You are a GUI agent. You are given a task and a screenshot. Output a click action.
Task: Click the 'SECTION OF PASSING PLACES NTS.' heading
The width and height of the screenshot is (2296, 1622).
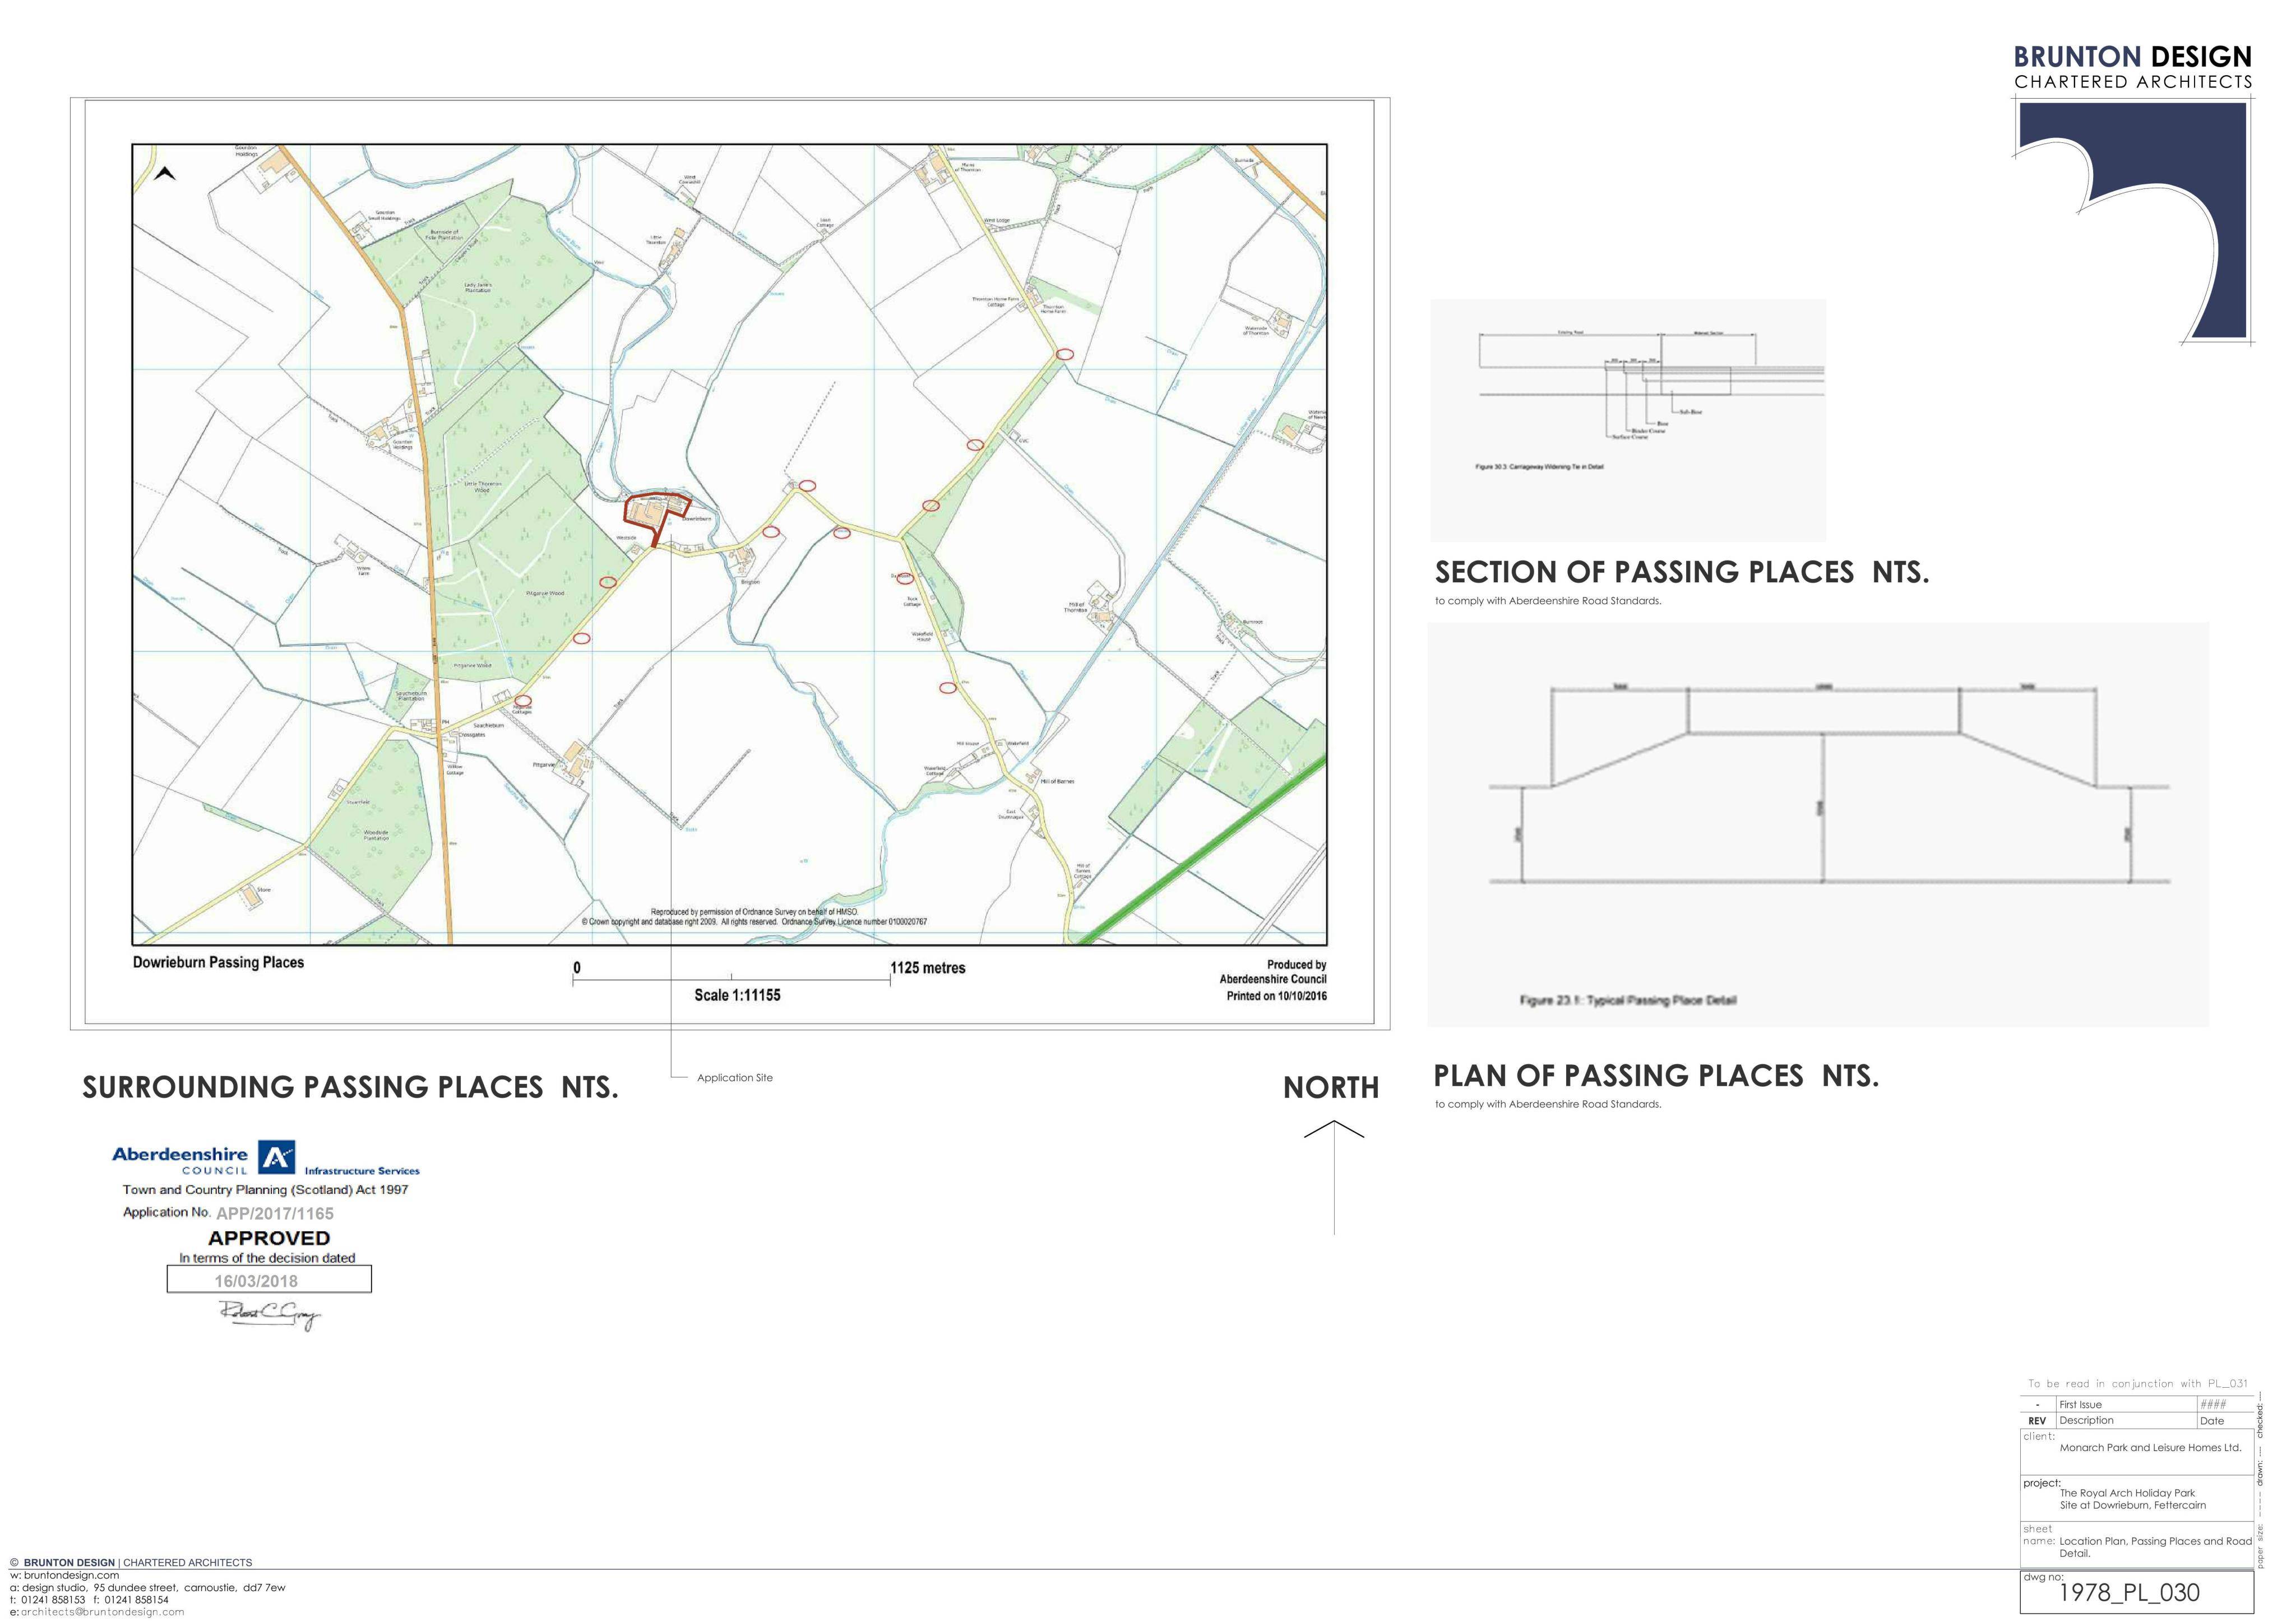tap(1682, 572)
